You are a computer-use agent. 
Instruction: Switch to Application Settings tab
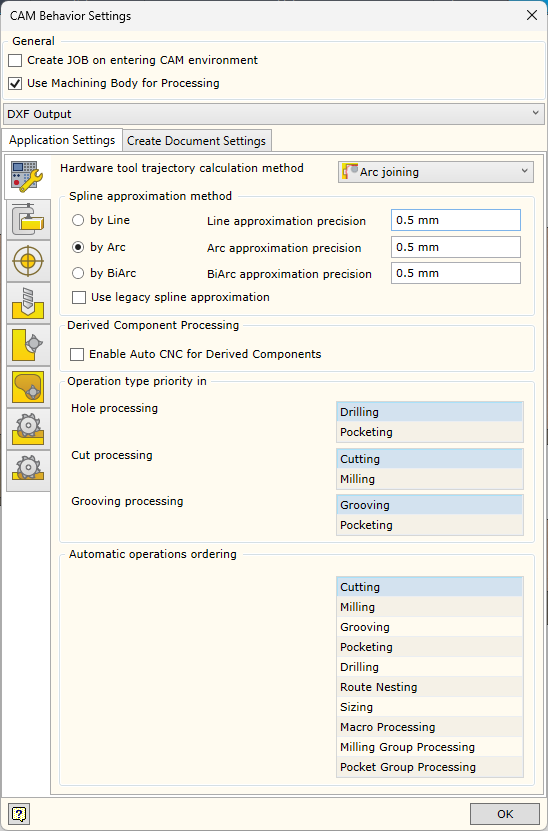coord(62,140)
